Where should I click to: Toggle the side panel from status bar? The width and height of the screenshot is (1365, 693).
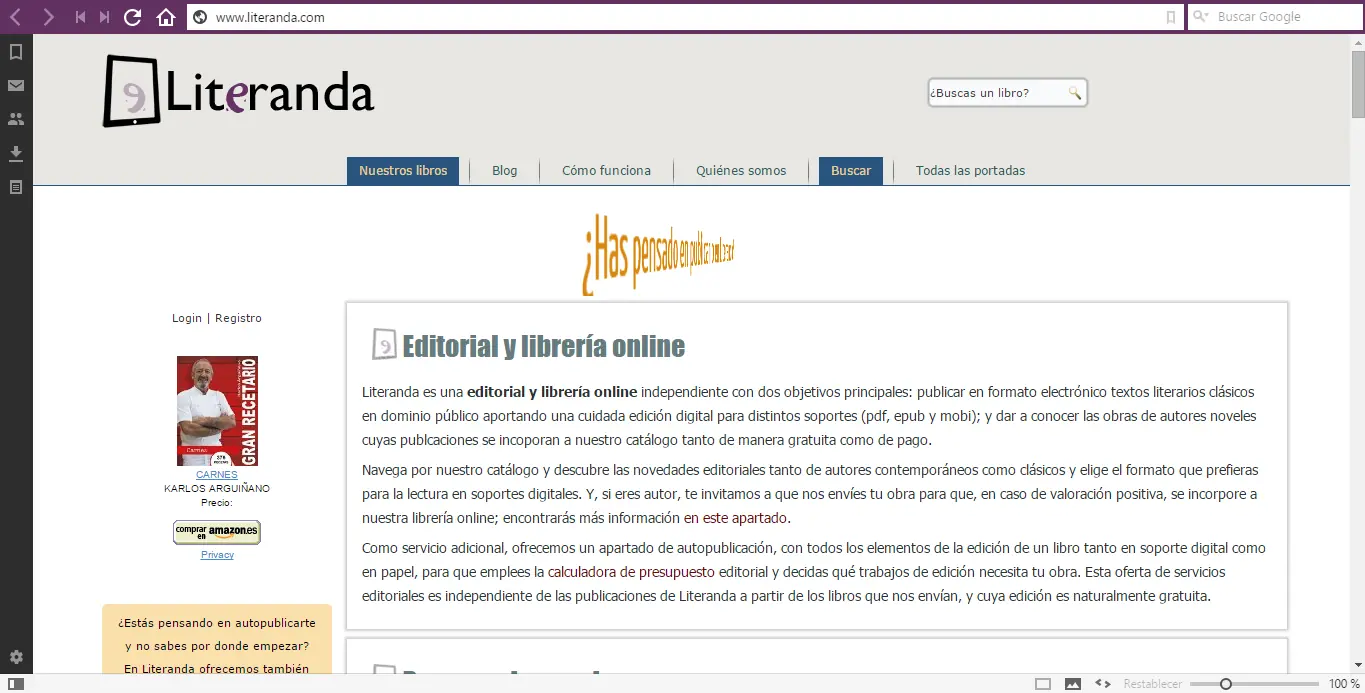(16, 684)
